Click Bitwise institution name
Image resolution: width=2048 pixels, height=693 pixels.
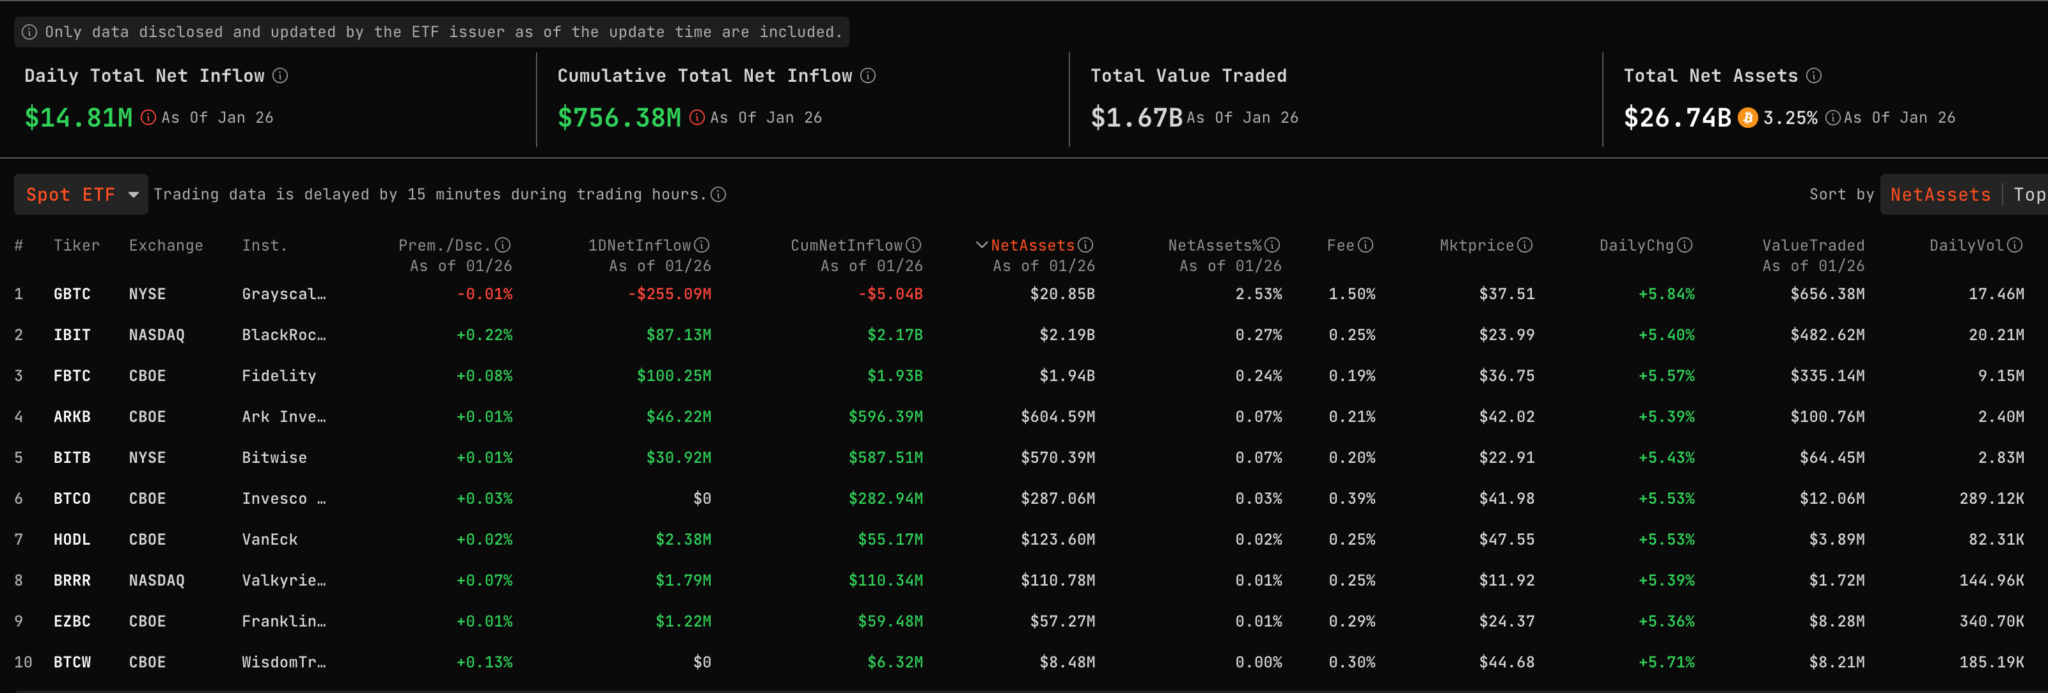point(274,458)
